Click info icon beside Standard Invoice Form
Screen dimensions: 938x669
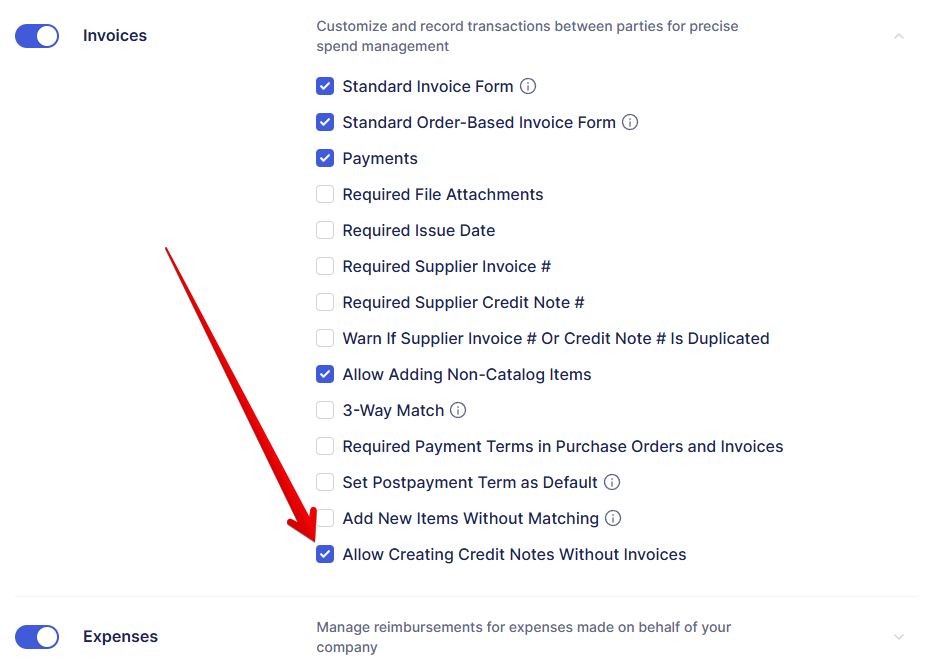[x=528, y=86]
